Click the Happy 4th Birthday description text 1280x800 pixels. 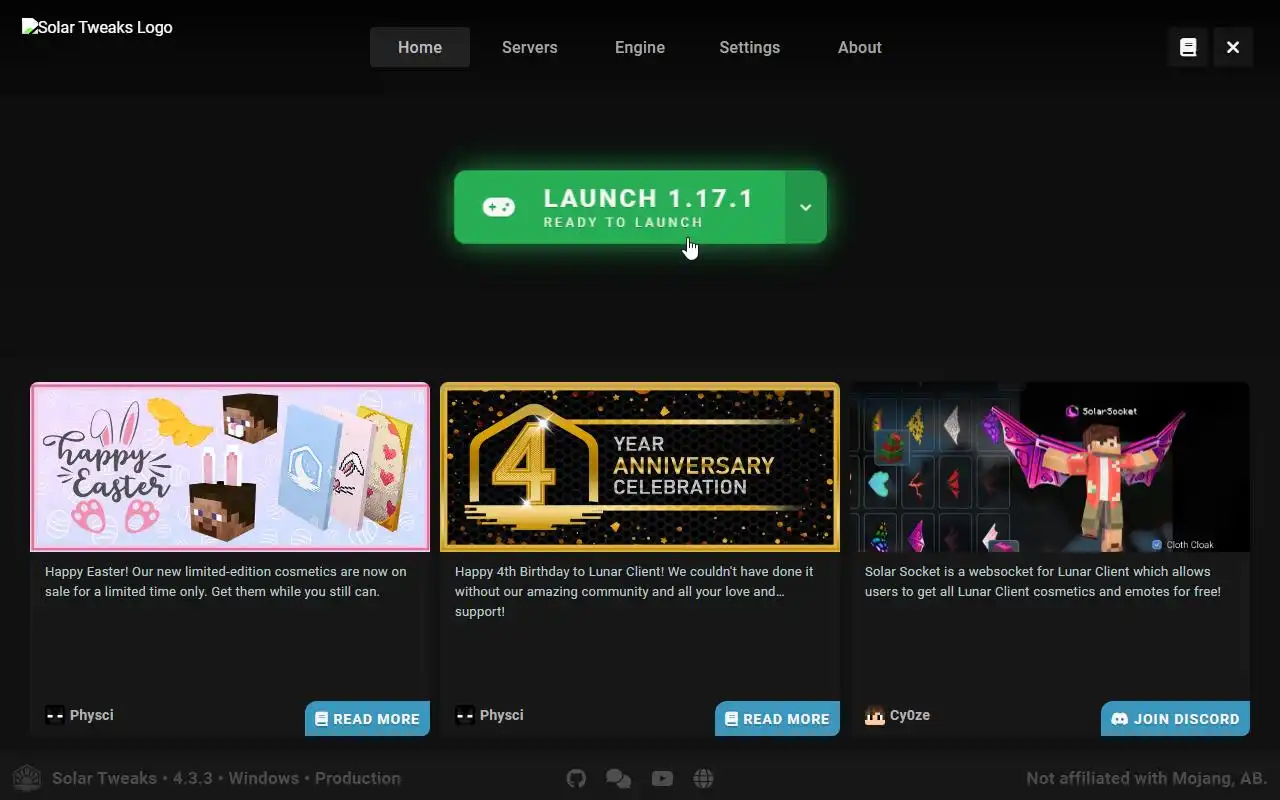click(x=634, y=591)
